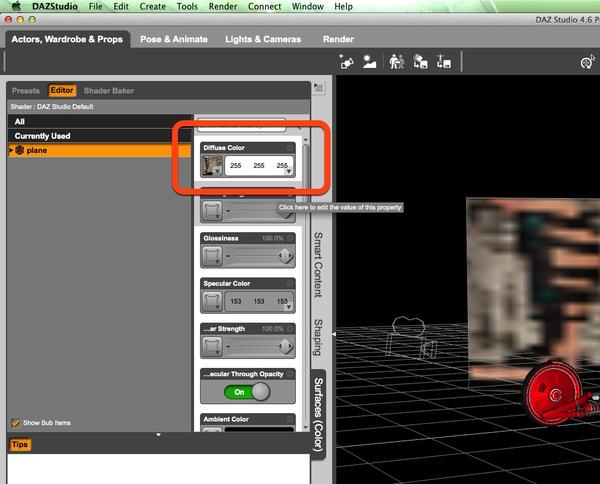Open the Edit menu
Viewport: 600px width, 484px height.
coord(121,7)
